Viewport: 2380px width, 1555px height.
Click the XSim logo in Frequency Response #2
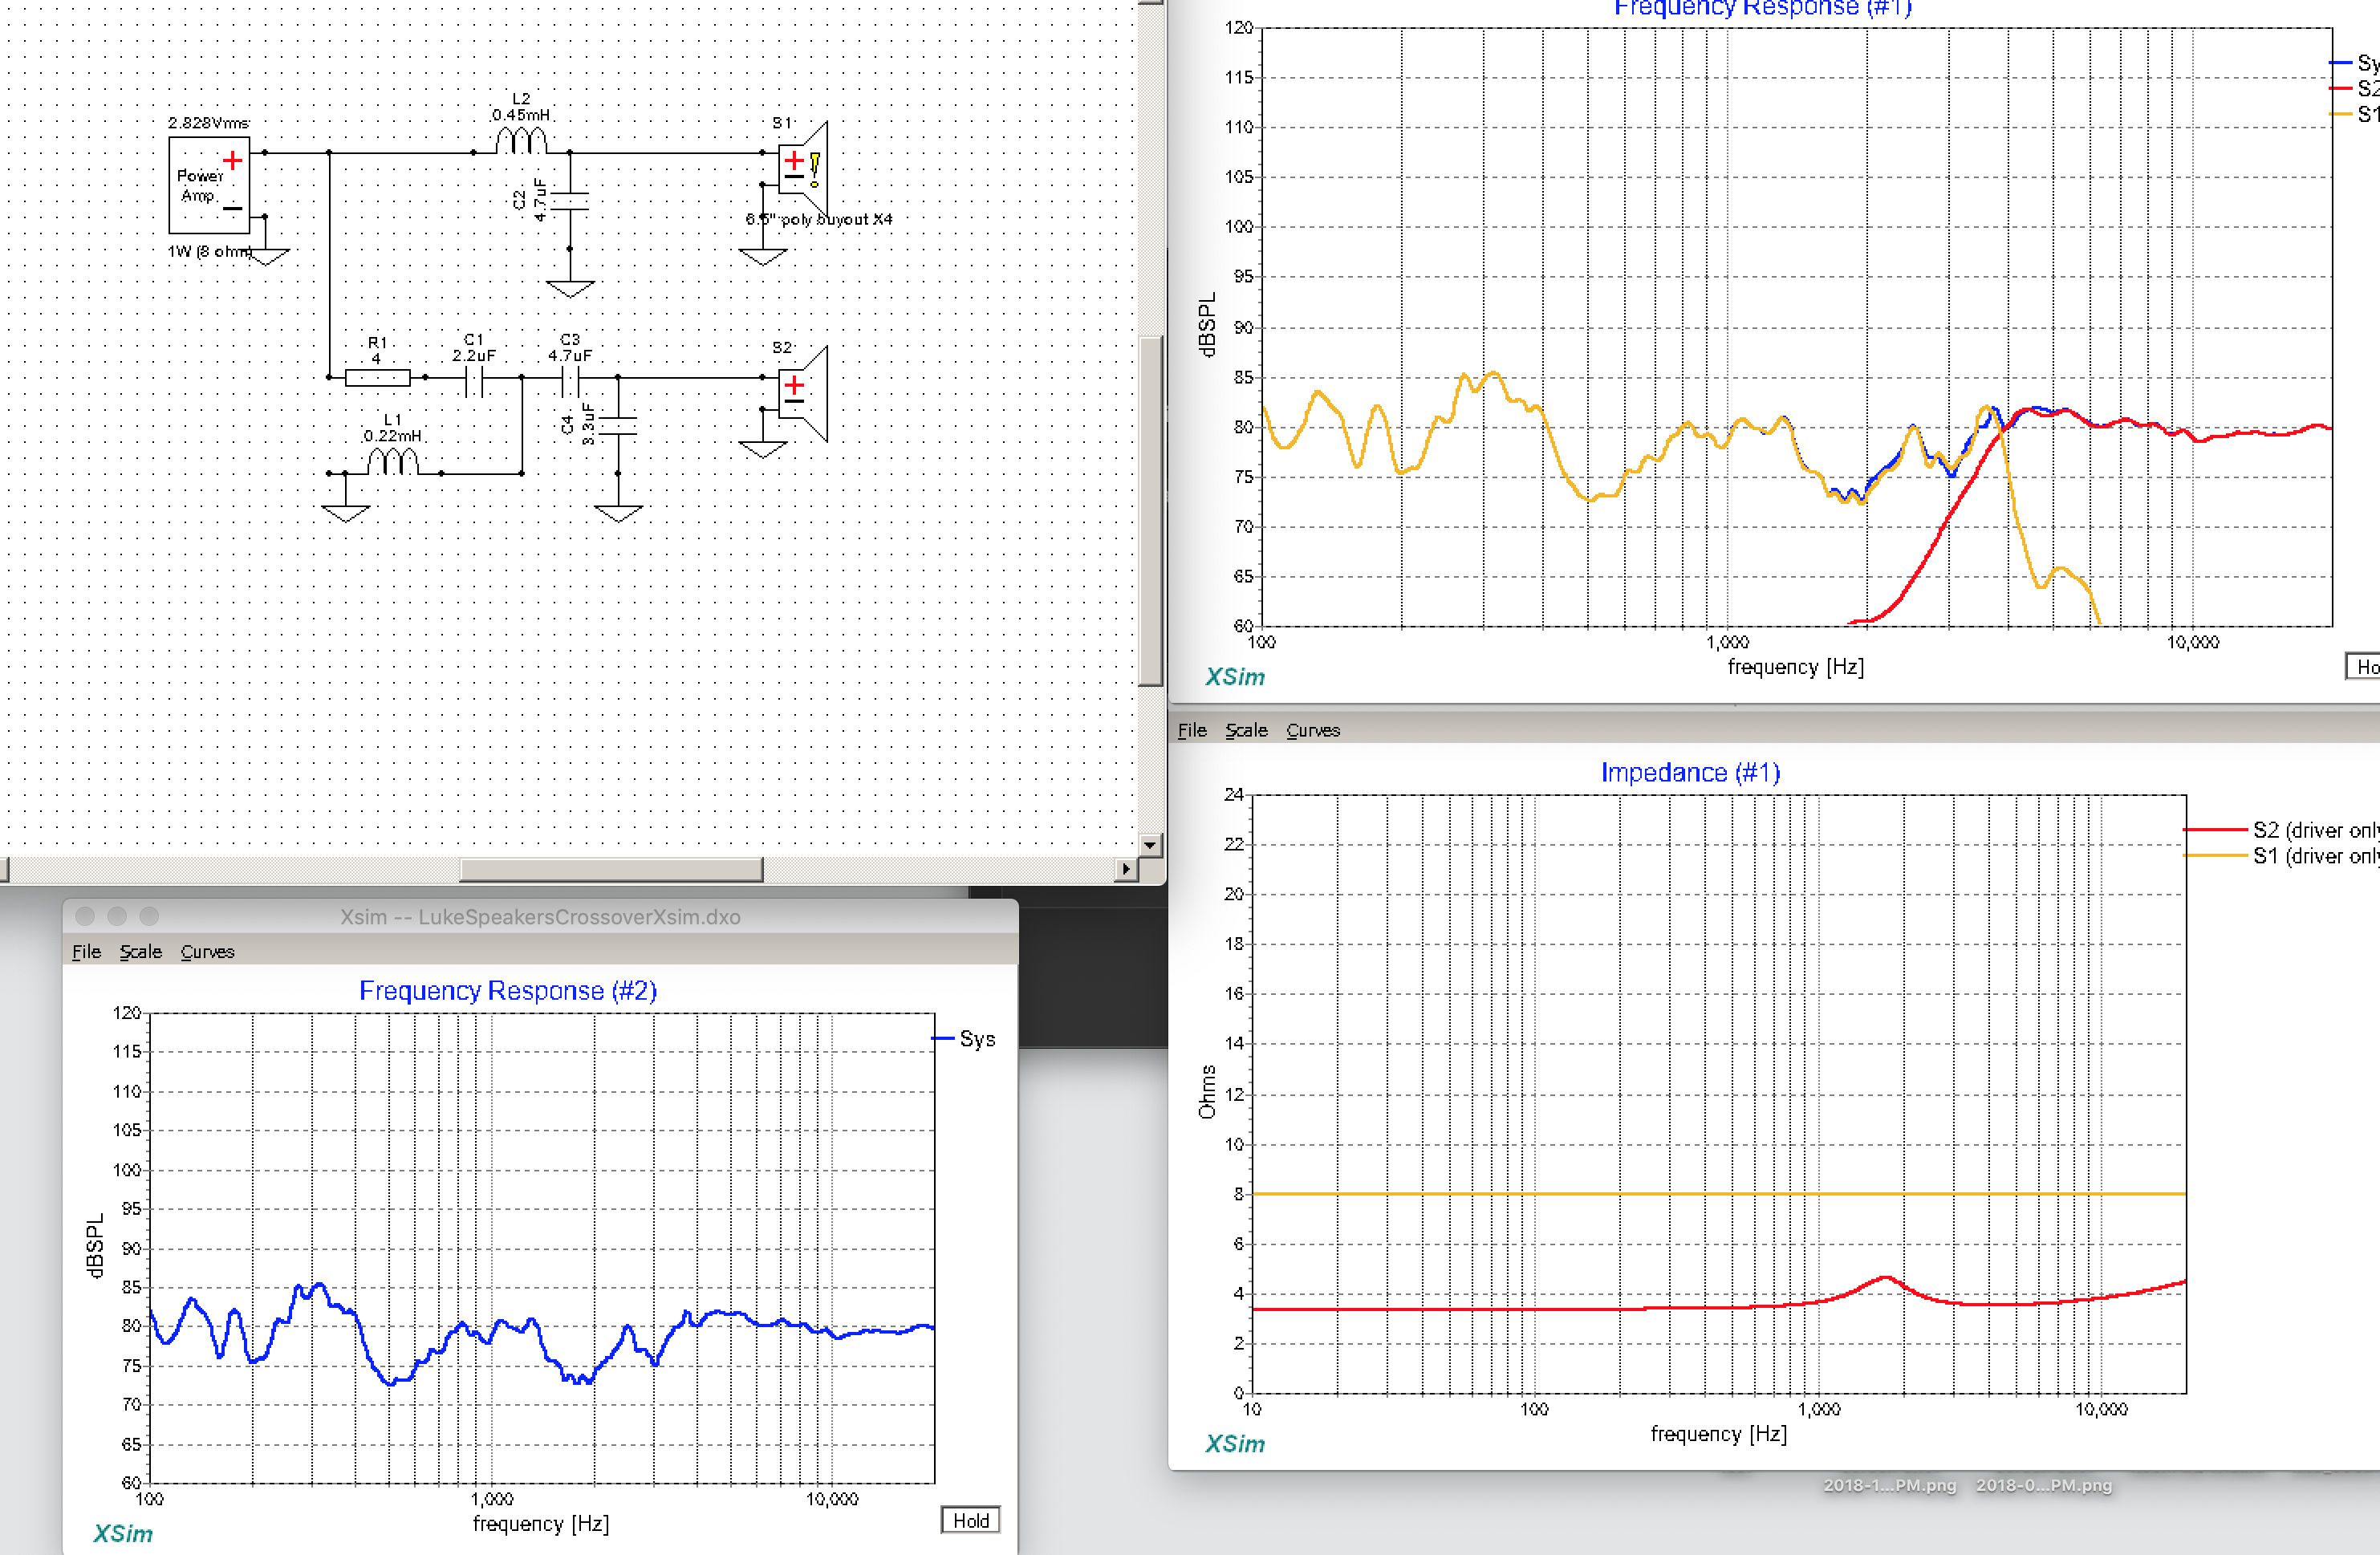123,1533
